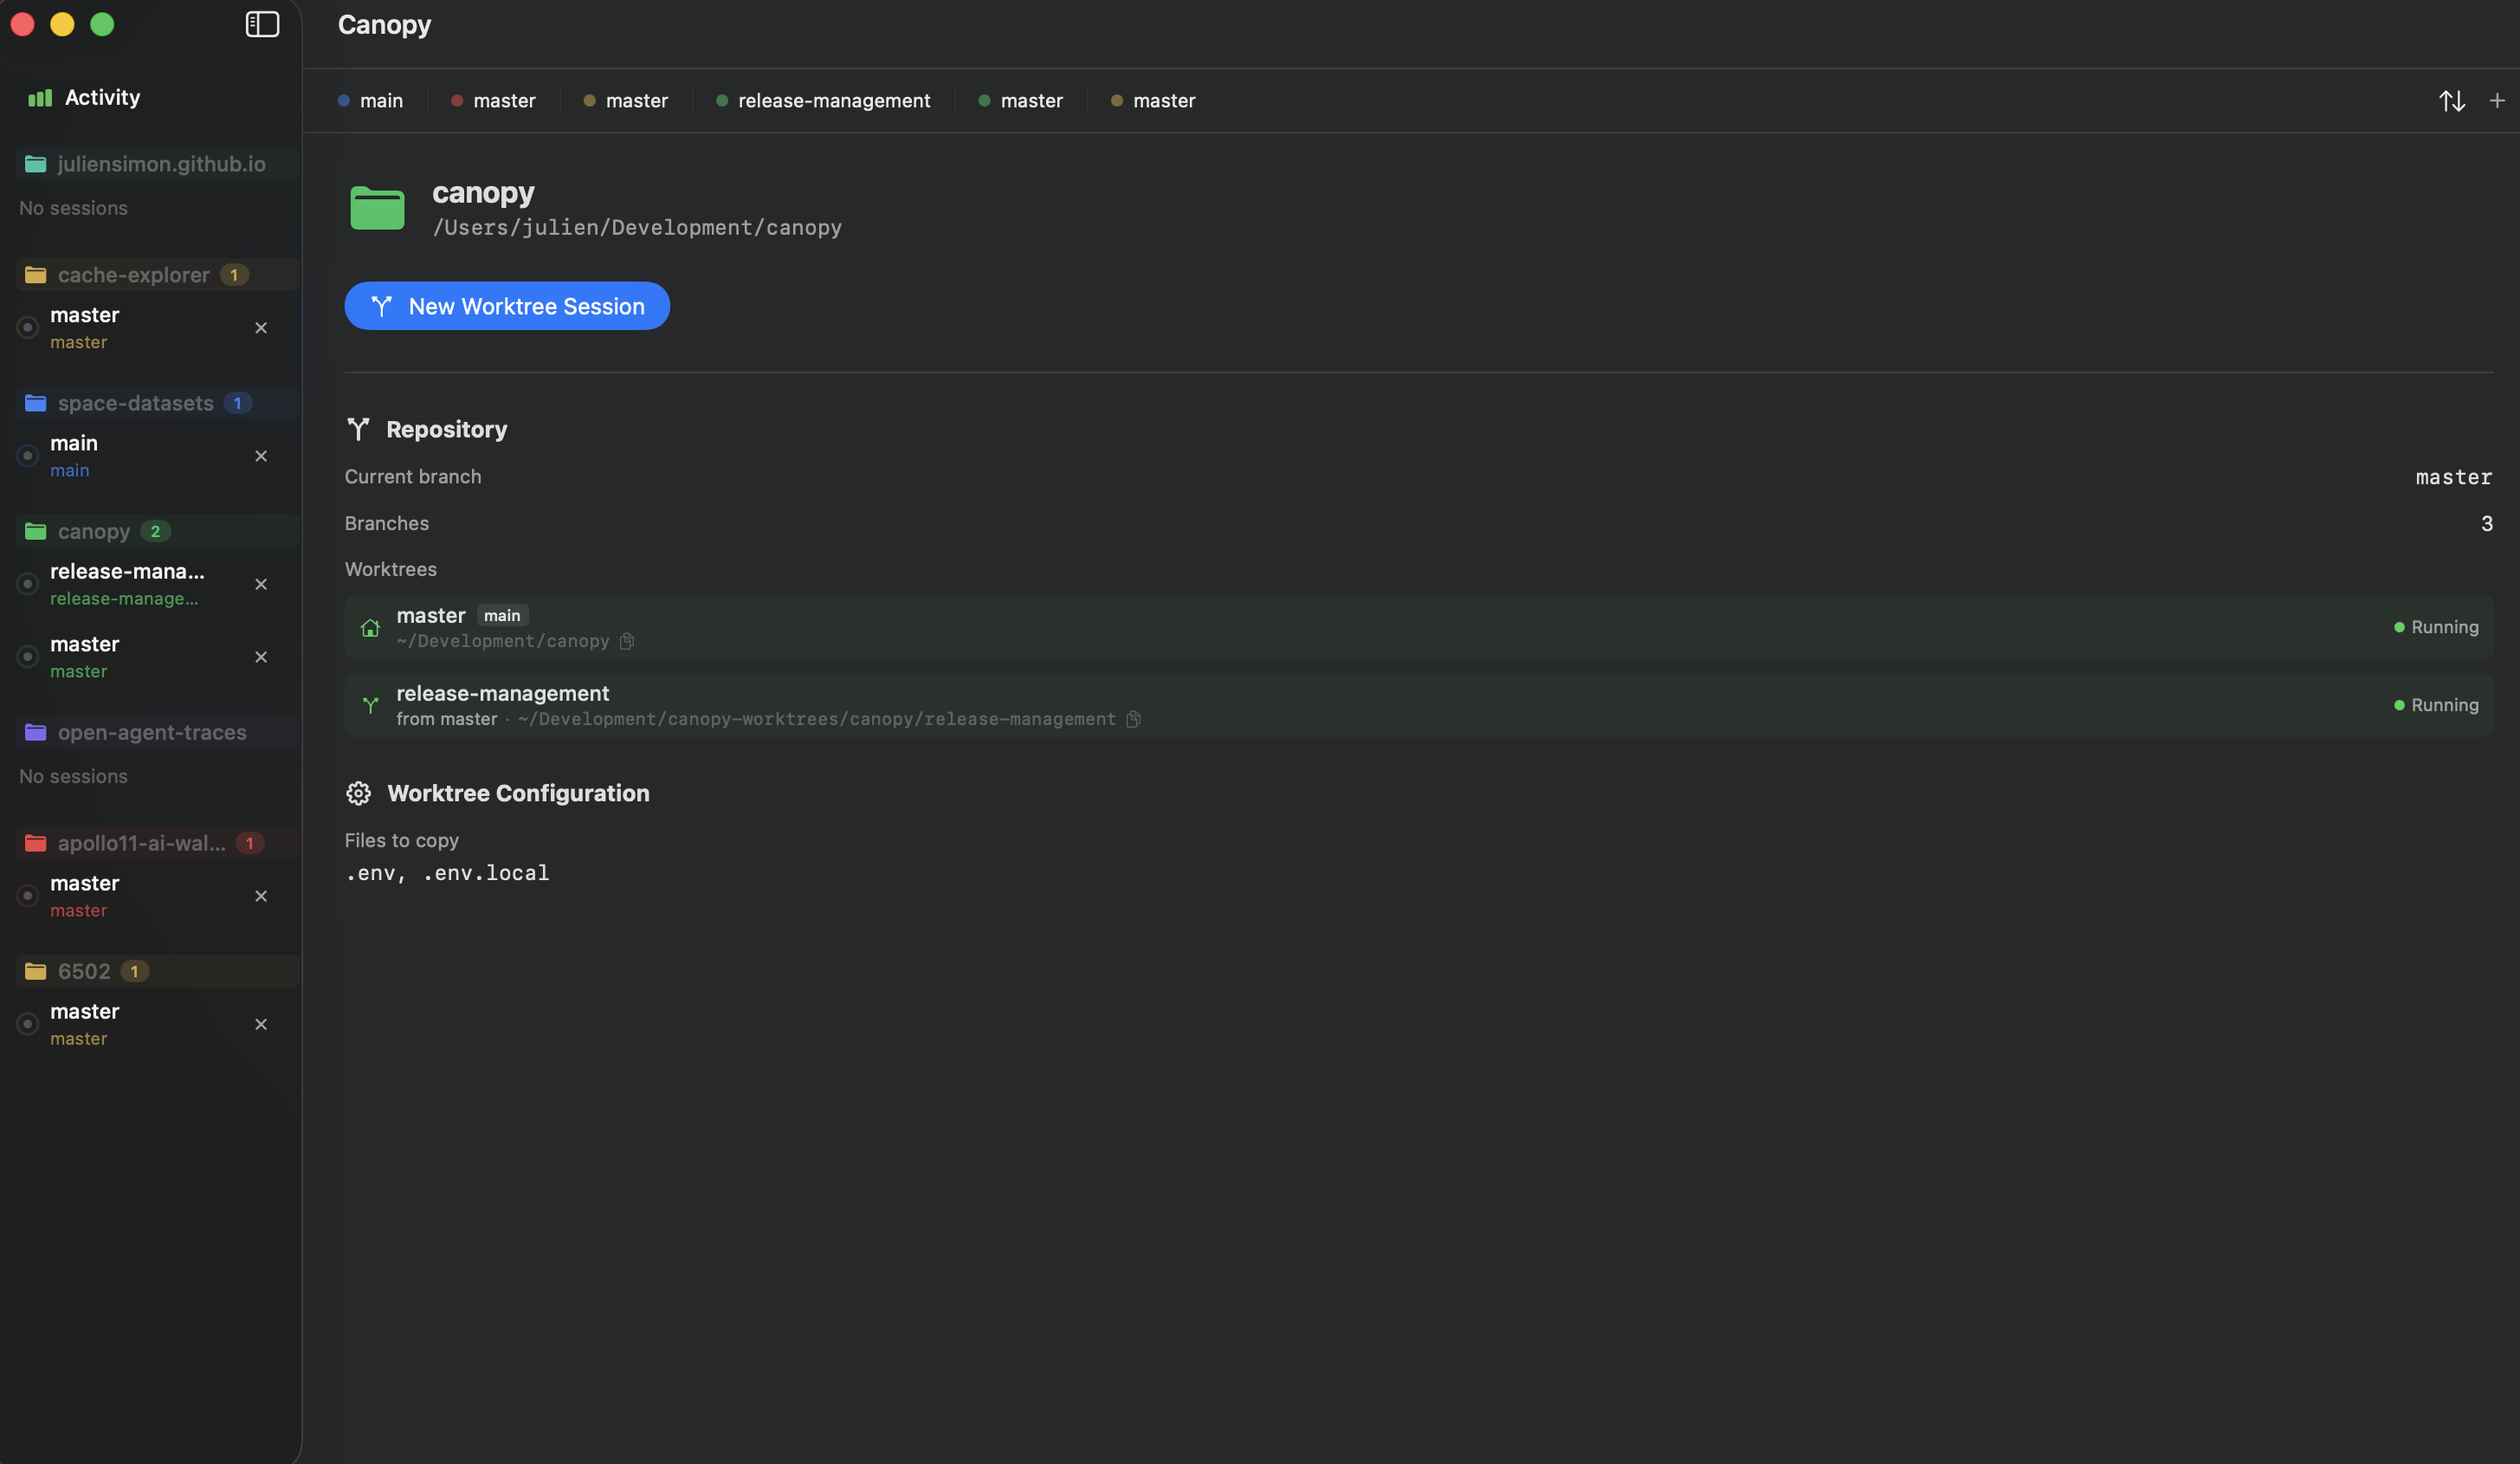
Task: Select the canopy project header
Action: 157,531
